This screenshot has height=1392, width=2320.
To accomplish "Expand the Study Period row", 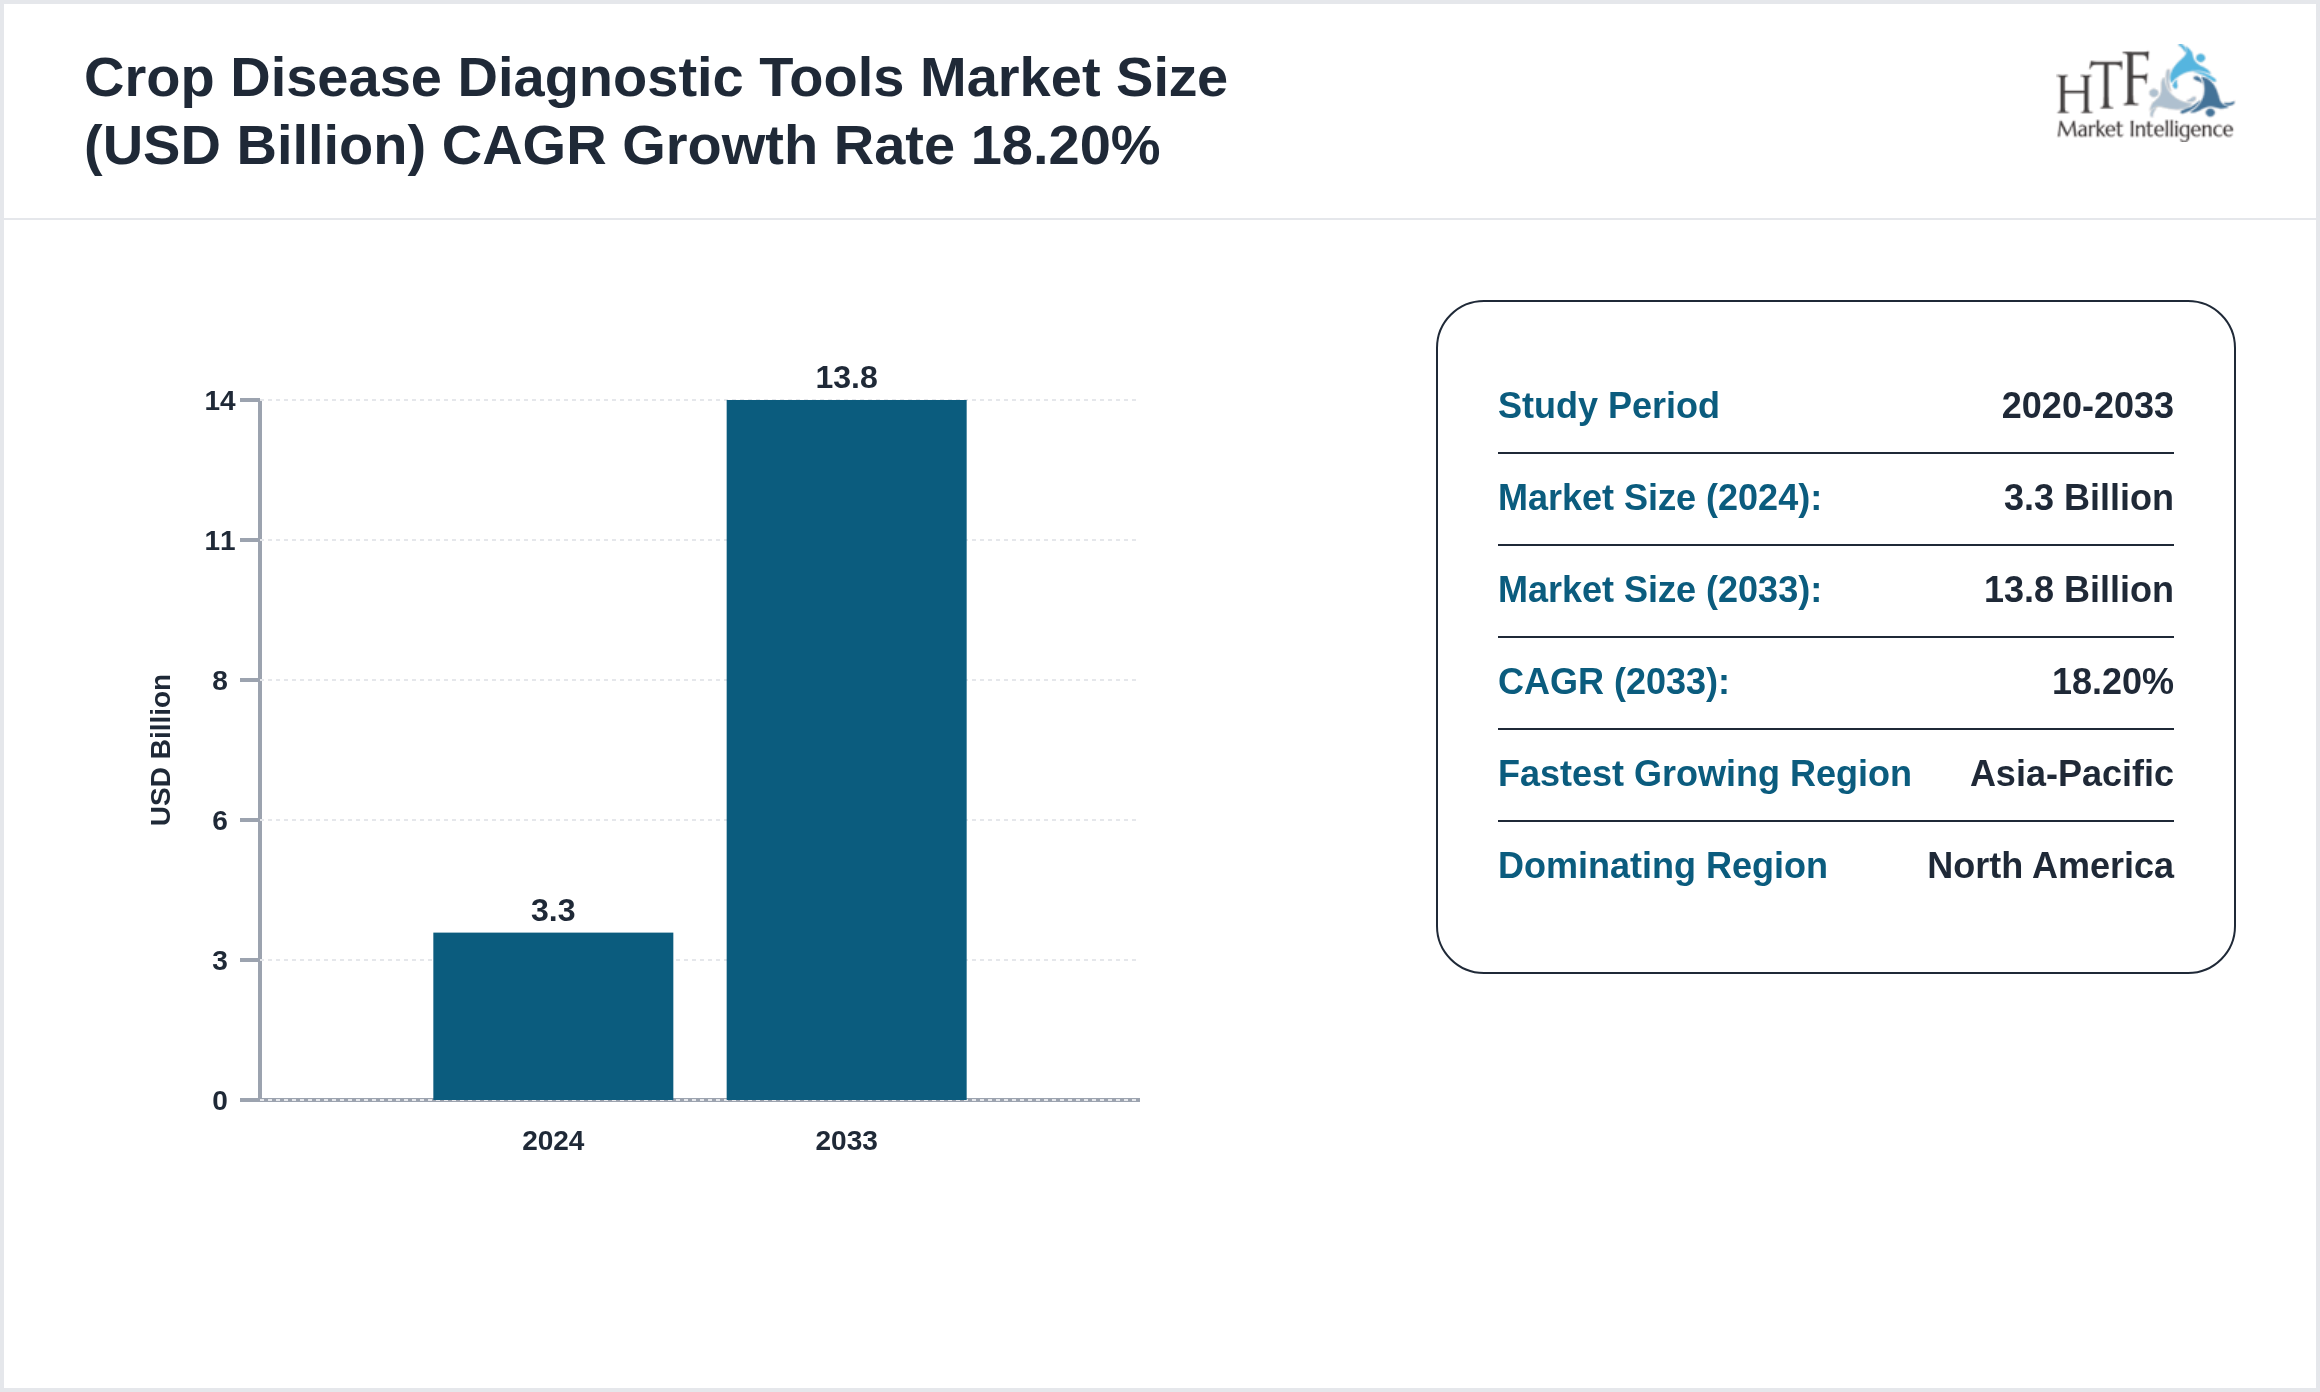I will (1608, 406).
